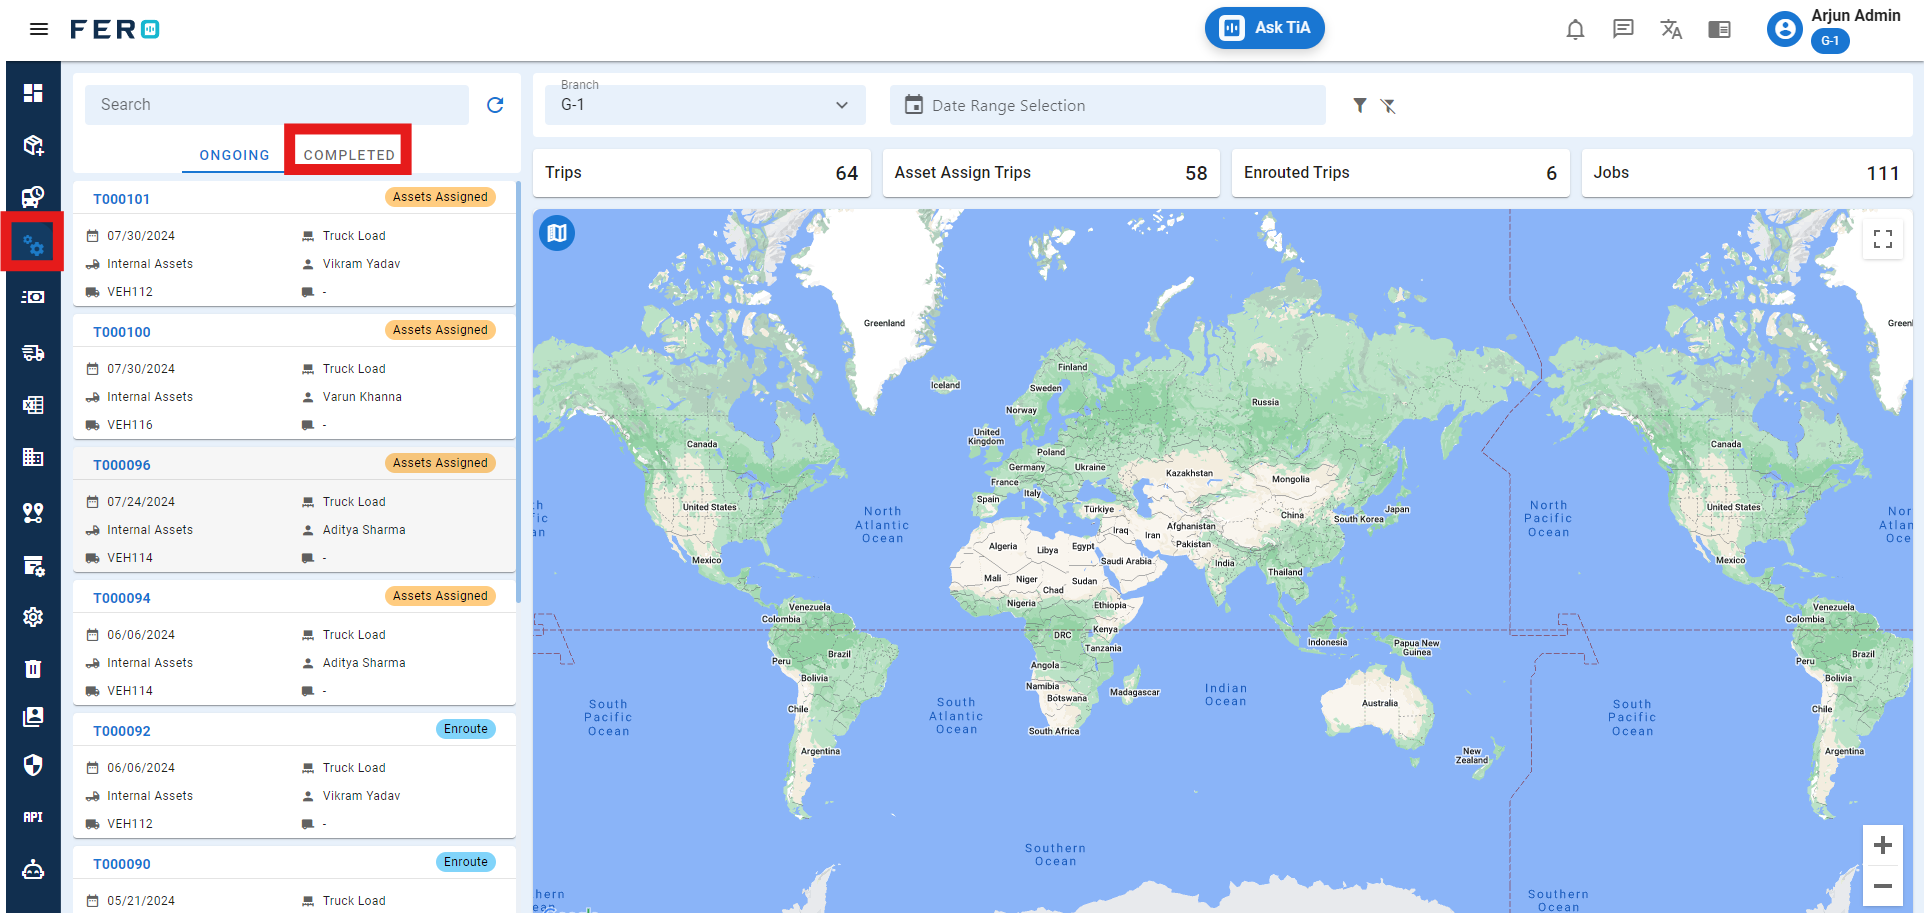The height and width of the screenshot is (913, 1924).
Task: Click the G-1 badge under Arjun Admin
Action: coord(1830,41)
